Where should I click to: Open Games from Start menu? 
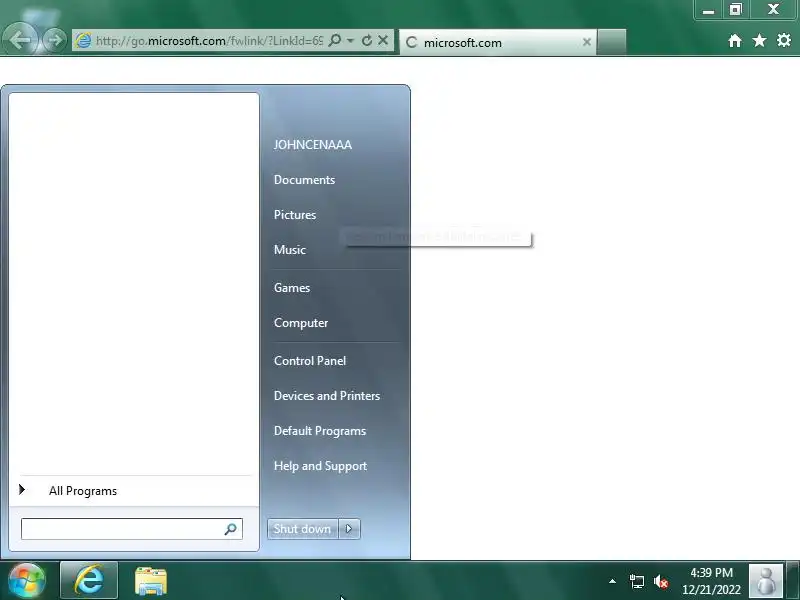coord(292,288)
